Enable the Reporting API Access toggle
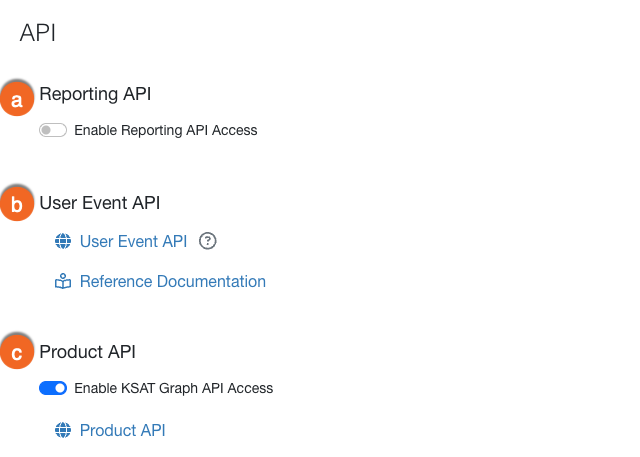The image size is (640, 457). [53, 130]
